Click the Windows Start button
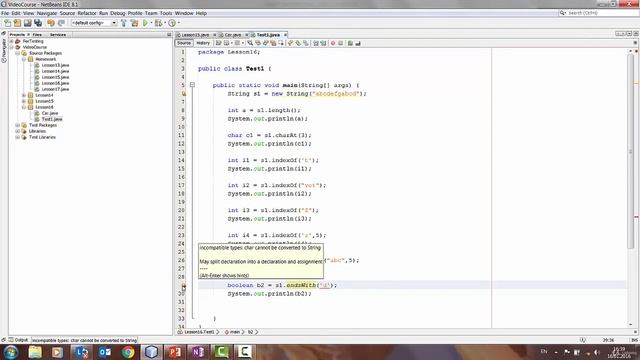 [x=11, y=352]
